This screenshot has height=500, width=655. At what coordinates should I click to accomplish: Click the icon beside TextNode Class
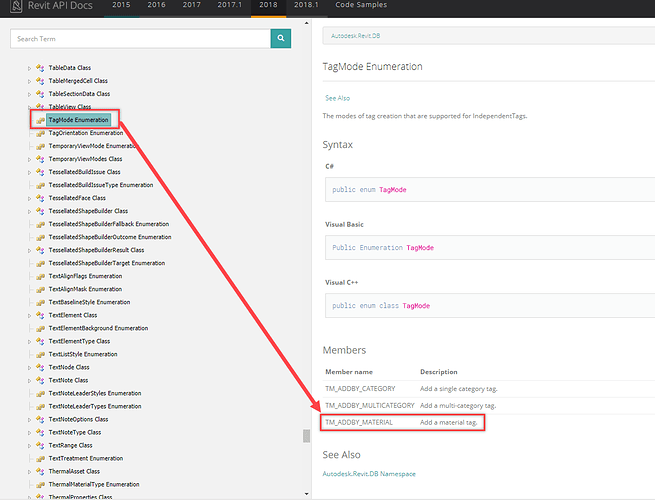[x=40, y=367]
